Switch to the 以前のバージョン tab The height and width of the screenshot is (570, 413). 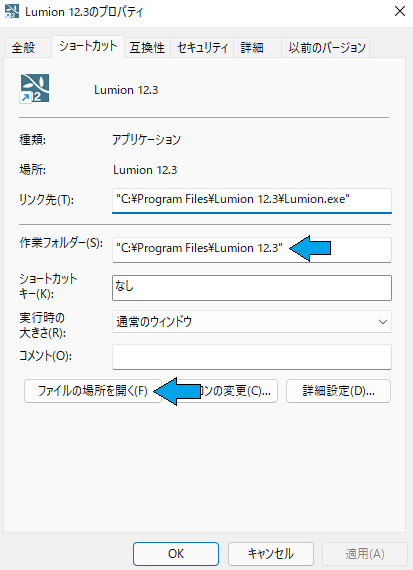tap(326, 48)
